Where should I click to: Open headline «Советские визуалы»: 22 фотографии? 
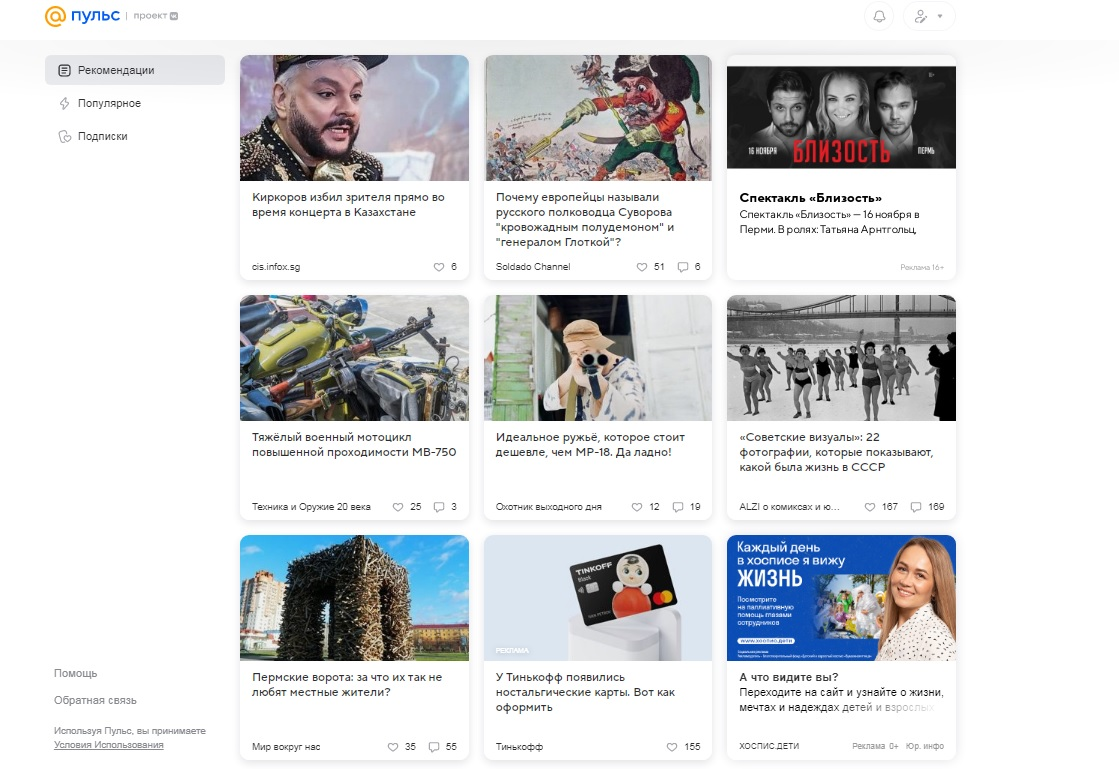(x=836, y=452)
